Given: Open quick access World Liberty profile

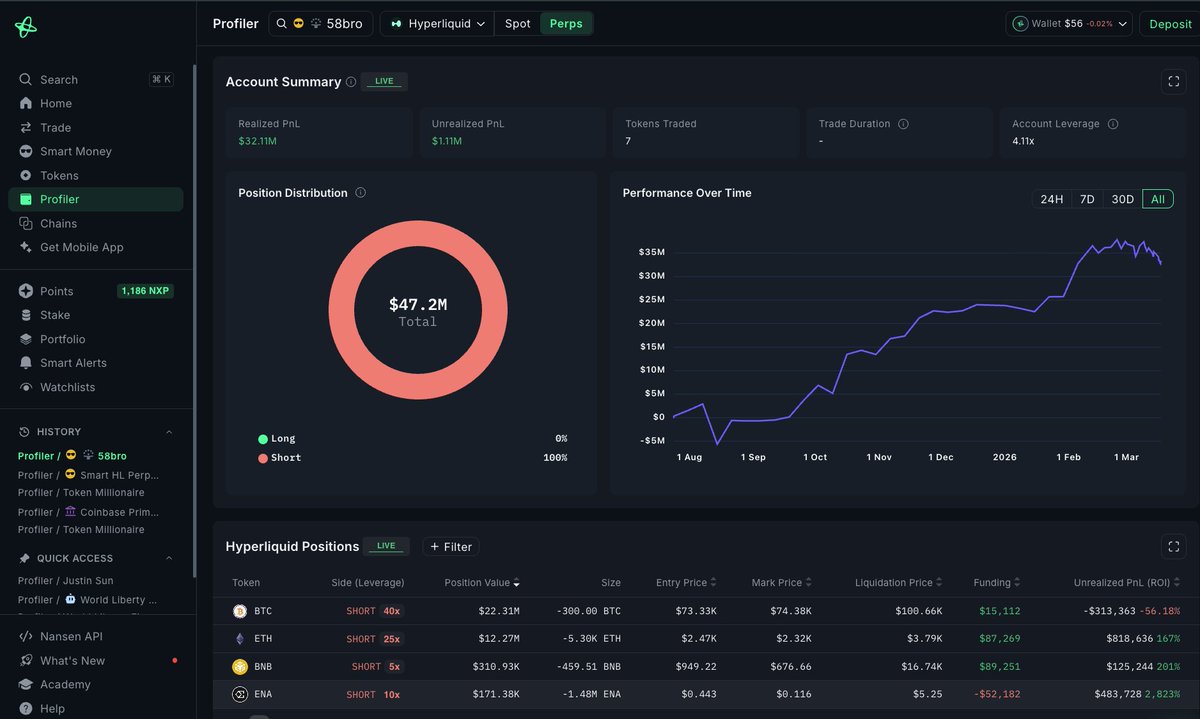Looking at the screenshot, I should [x=88, y=599].
